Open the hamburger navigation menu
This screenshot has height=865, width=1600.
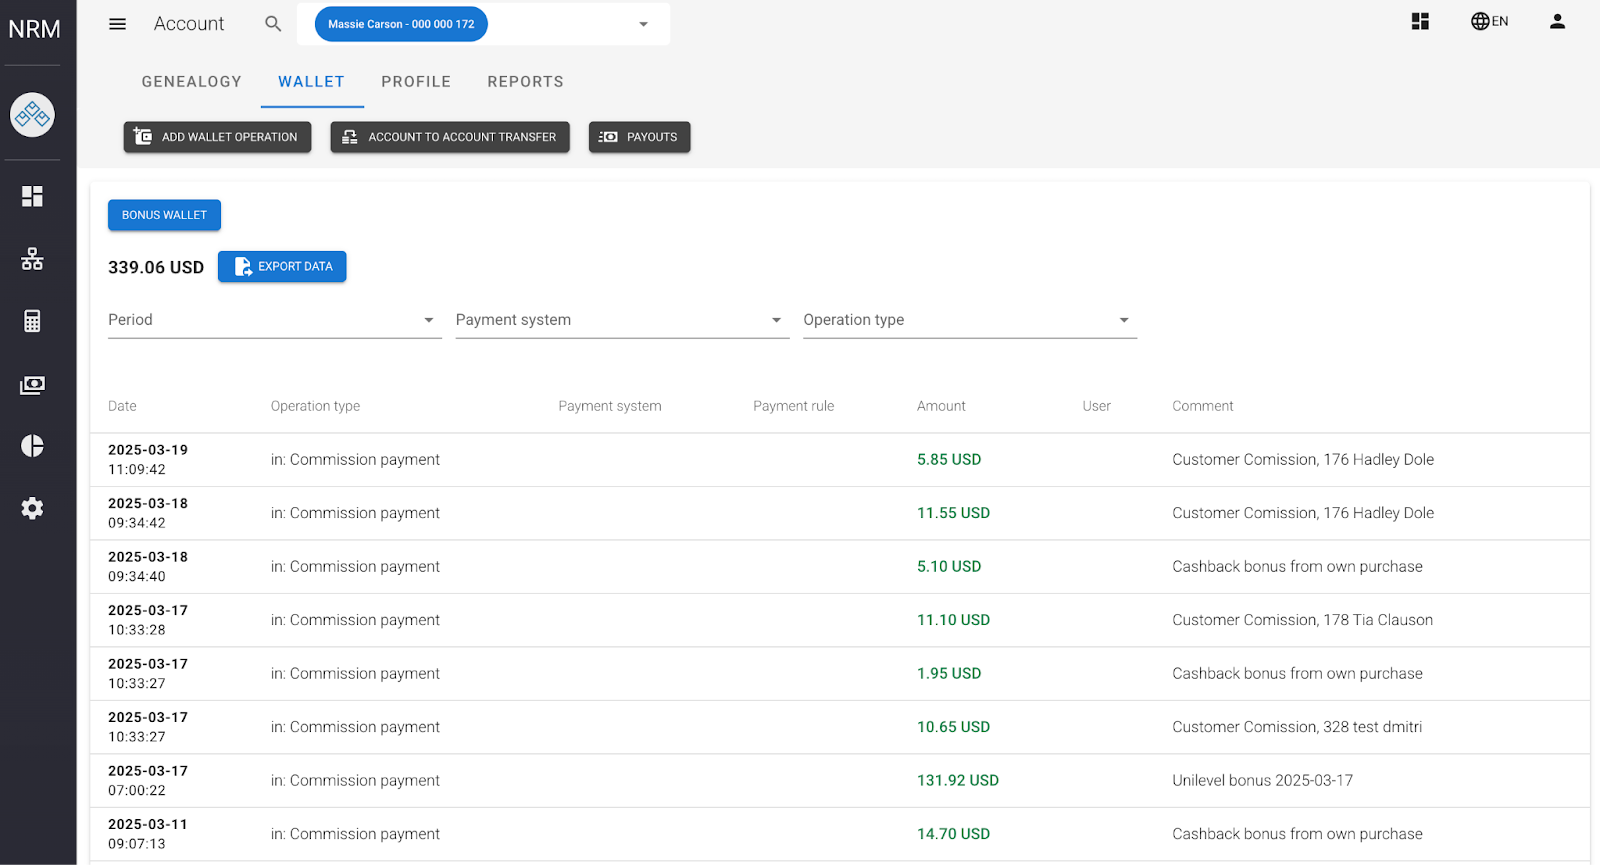pos(117,24)
